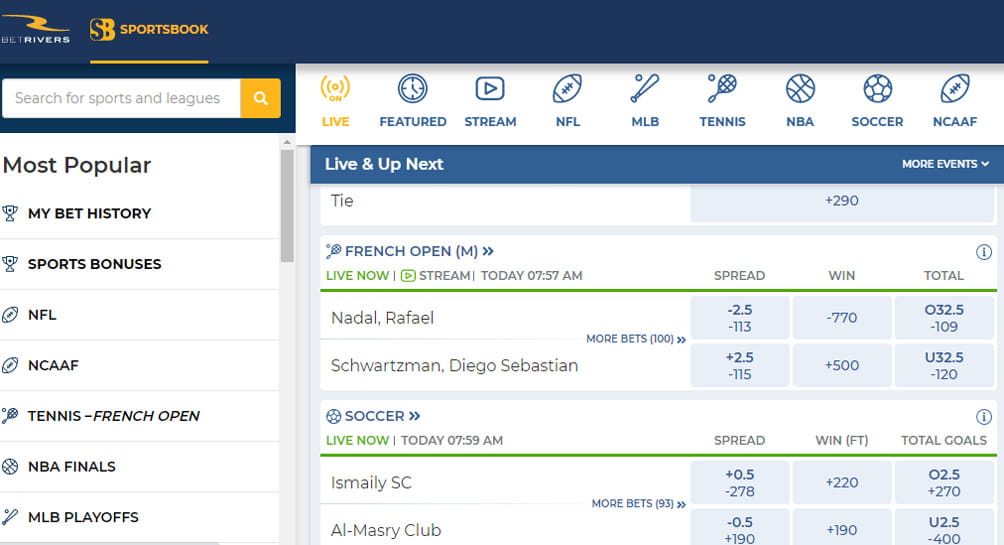Screen dimensions: 1004x545
Task: Click the football icon beside sidebar NFL
Action: point(10,314)
